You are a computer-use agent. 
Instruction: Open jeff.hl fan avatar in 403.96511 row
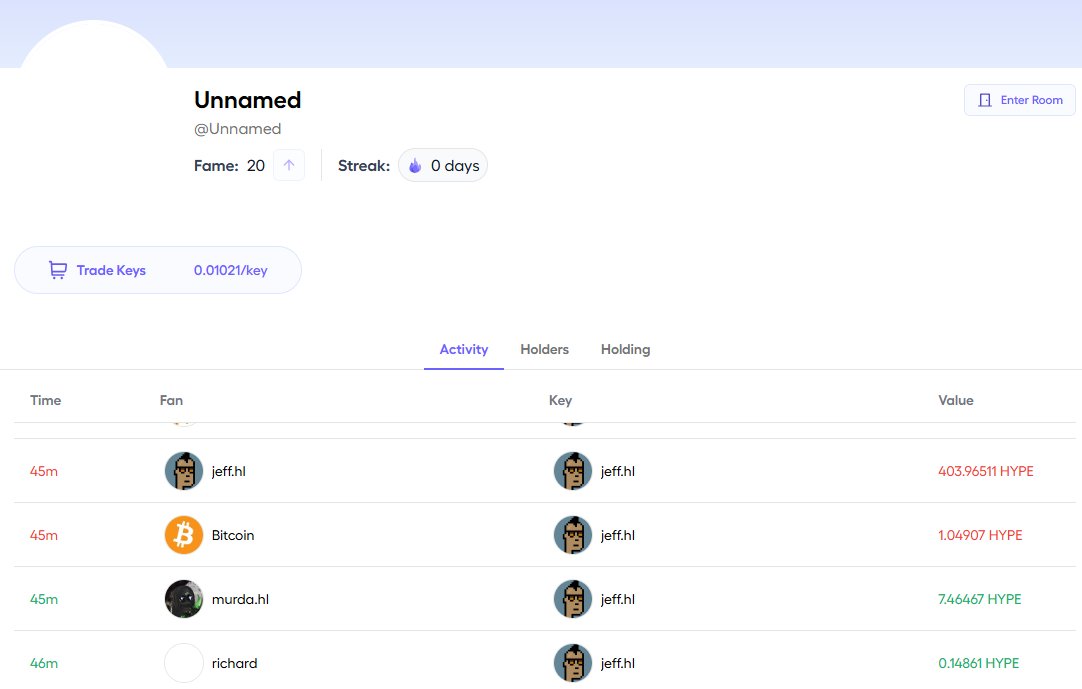184,471
